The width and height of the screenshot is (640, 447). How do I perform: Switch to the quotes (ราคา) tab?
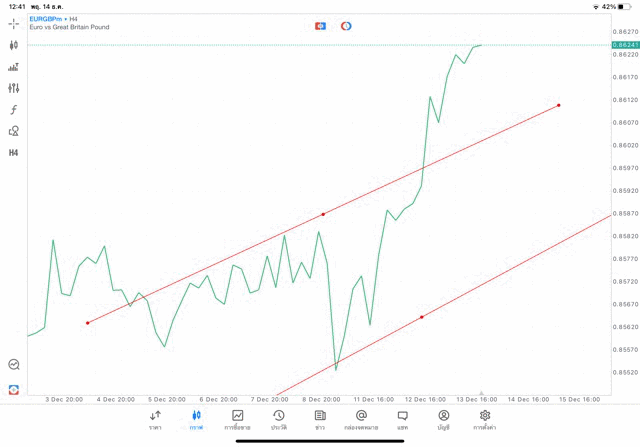coord(155,419)
